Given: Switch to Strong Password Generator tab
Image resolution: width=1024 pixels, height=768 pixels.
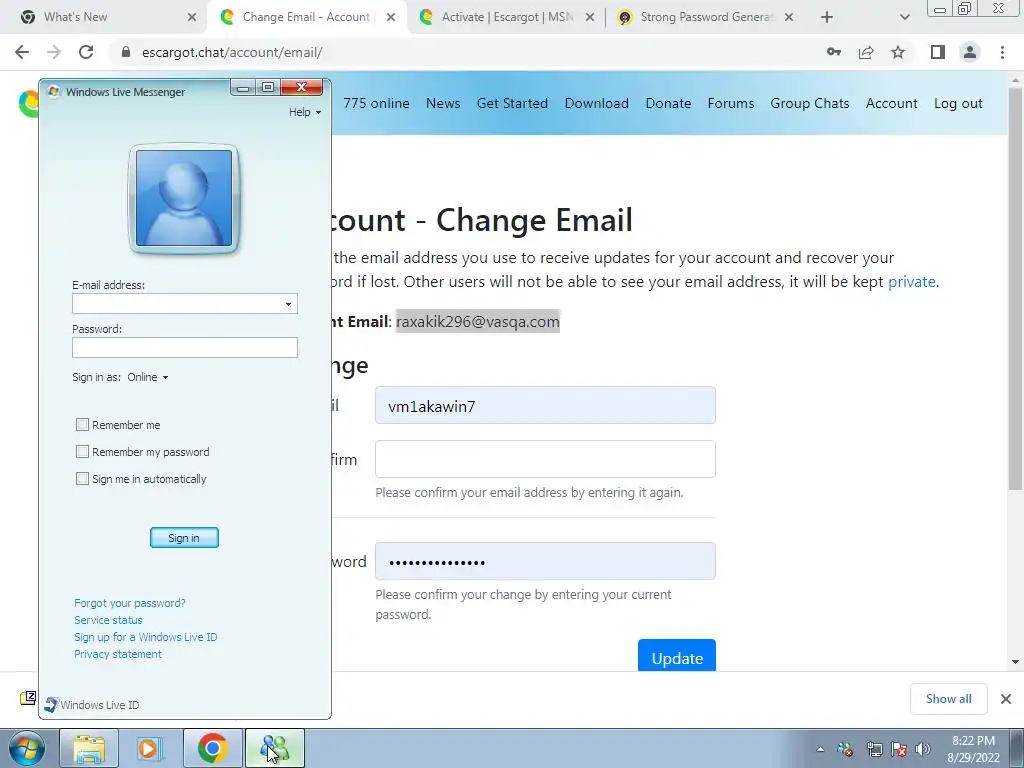Looking at the screenshot, I should pyautogui.click(x=705, y=17).
